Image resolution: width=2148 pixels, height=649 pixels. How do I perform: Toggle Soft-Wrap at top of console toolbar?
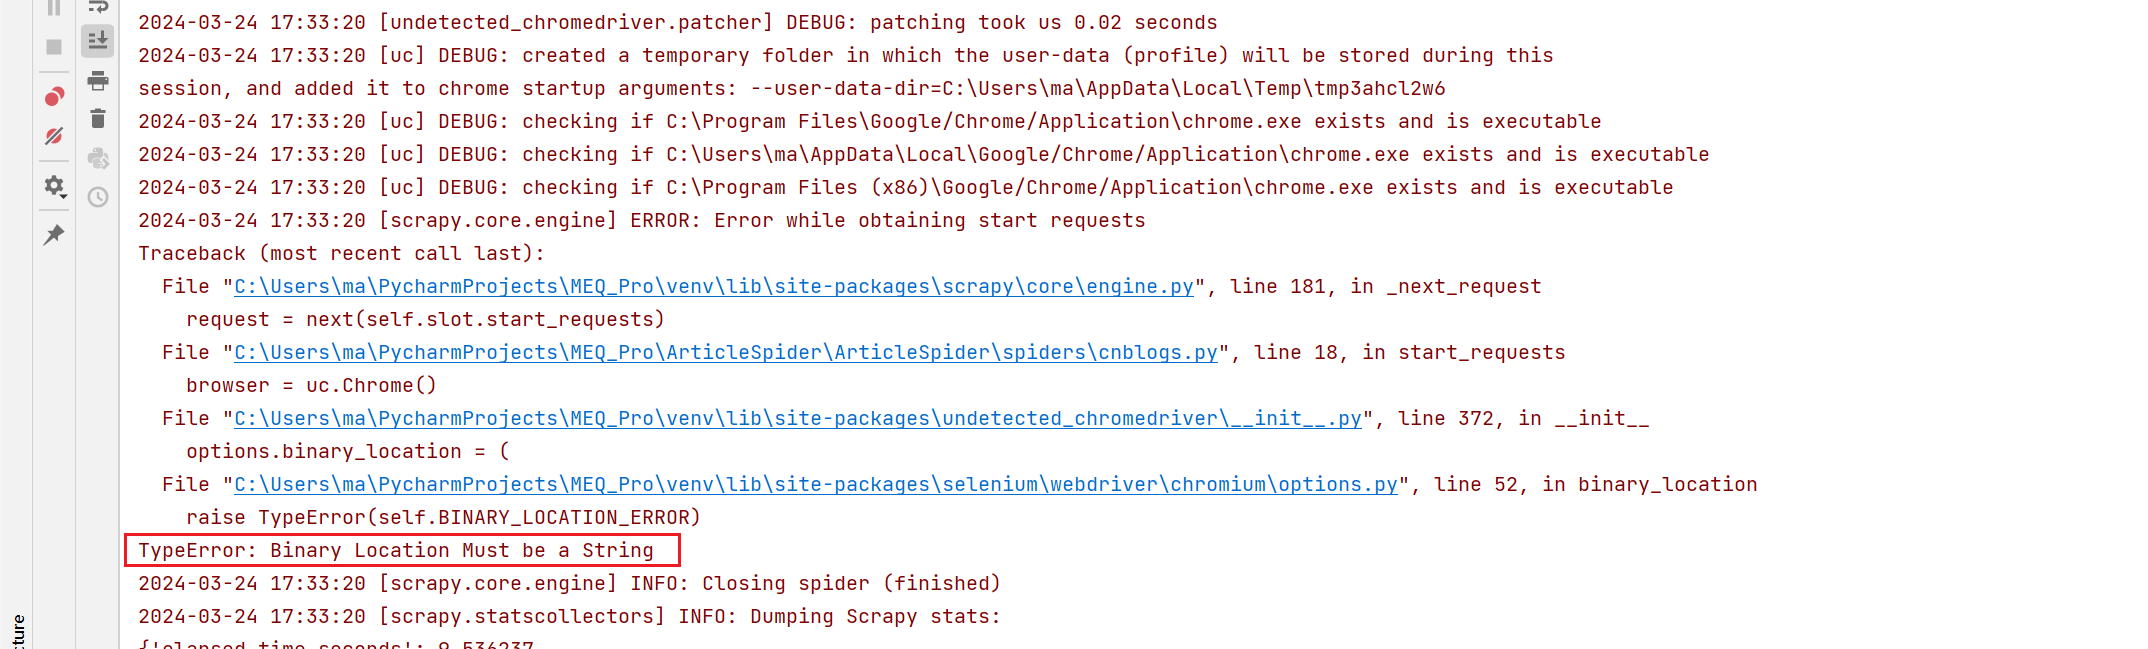point(98,7)
